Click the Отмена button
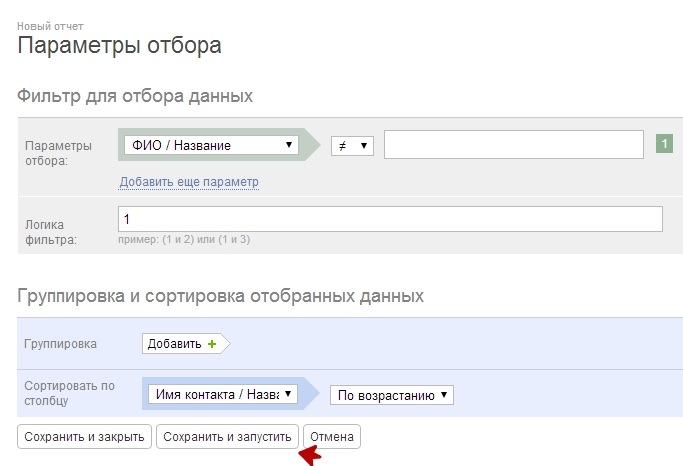 (x=332, y=437)
